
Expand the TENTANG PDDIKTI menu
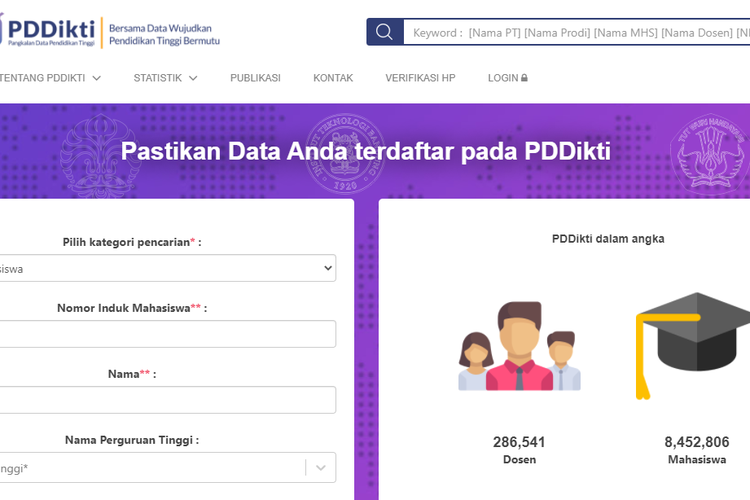pos(50,78)
